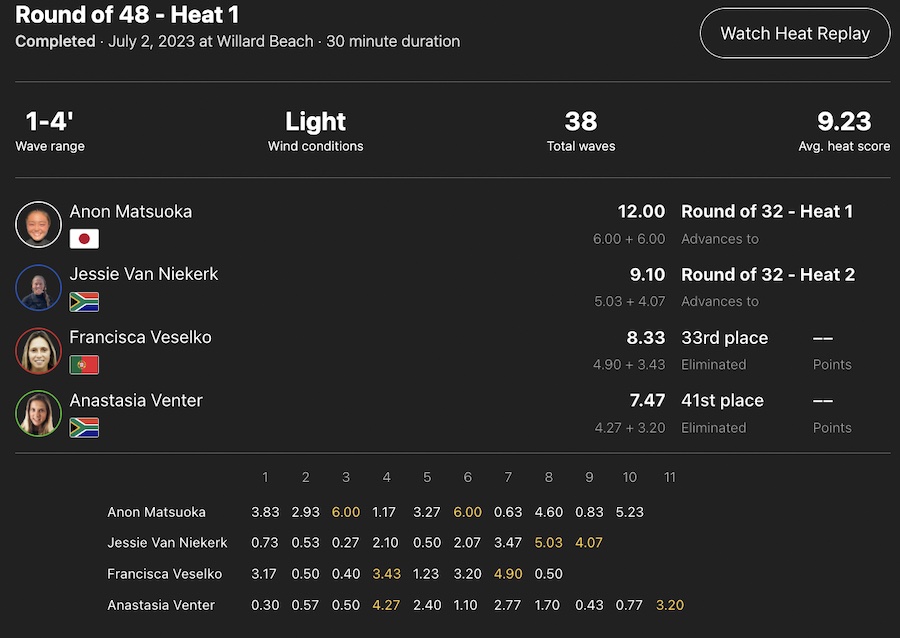
Task: Click Anastasia Venter name in results list
Action: [x=136, y=400]
